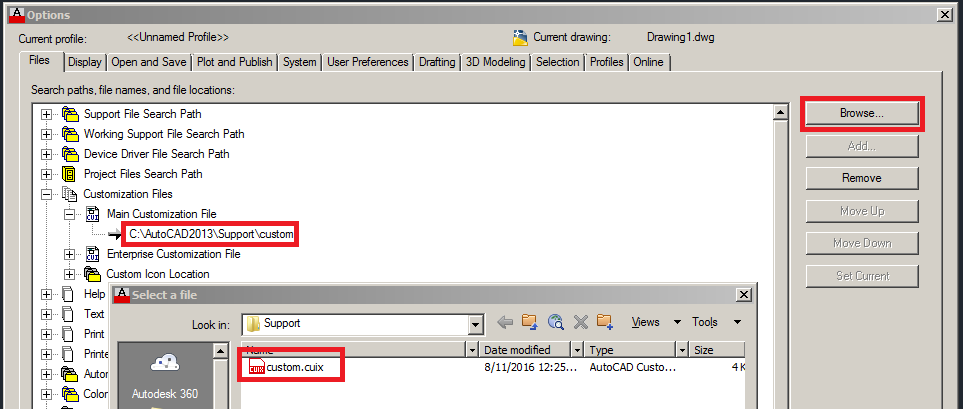963x409 pixels.
Task: Switch to the Display tab
Action: [x=85, y=62]
